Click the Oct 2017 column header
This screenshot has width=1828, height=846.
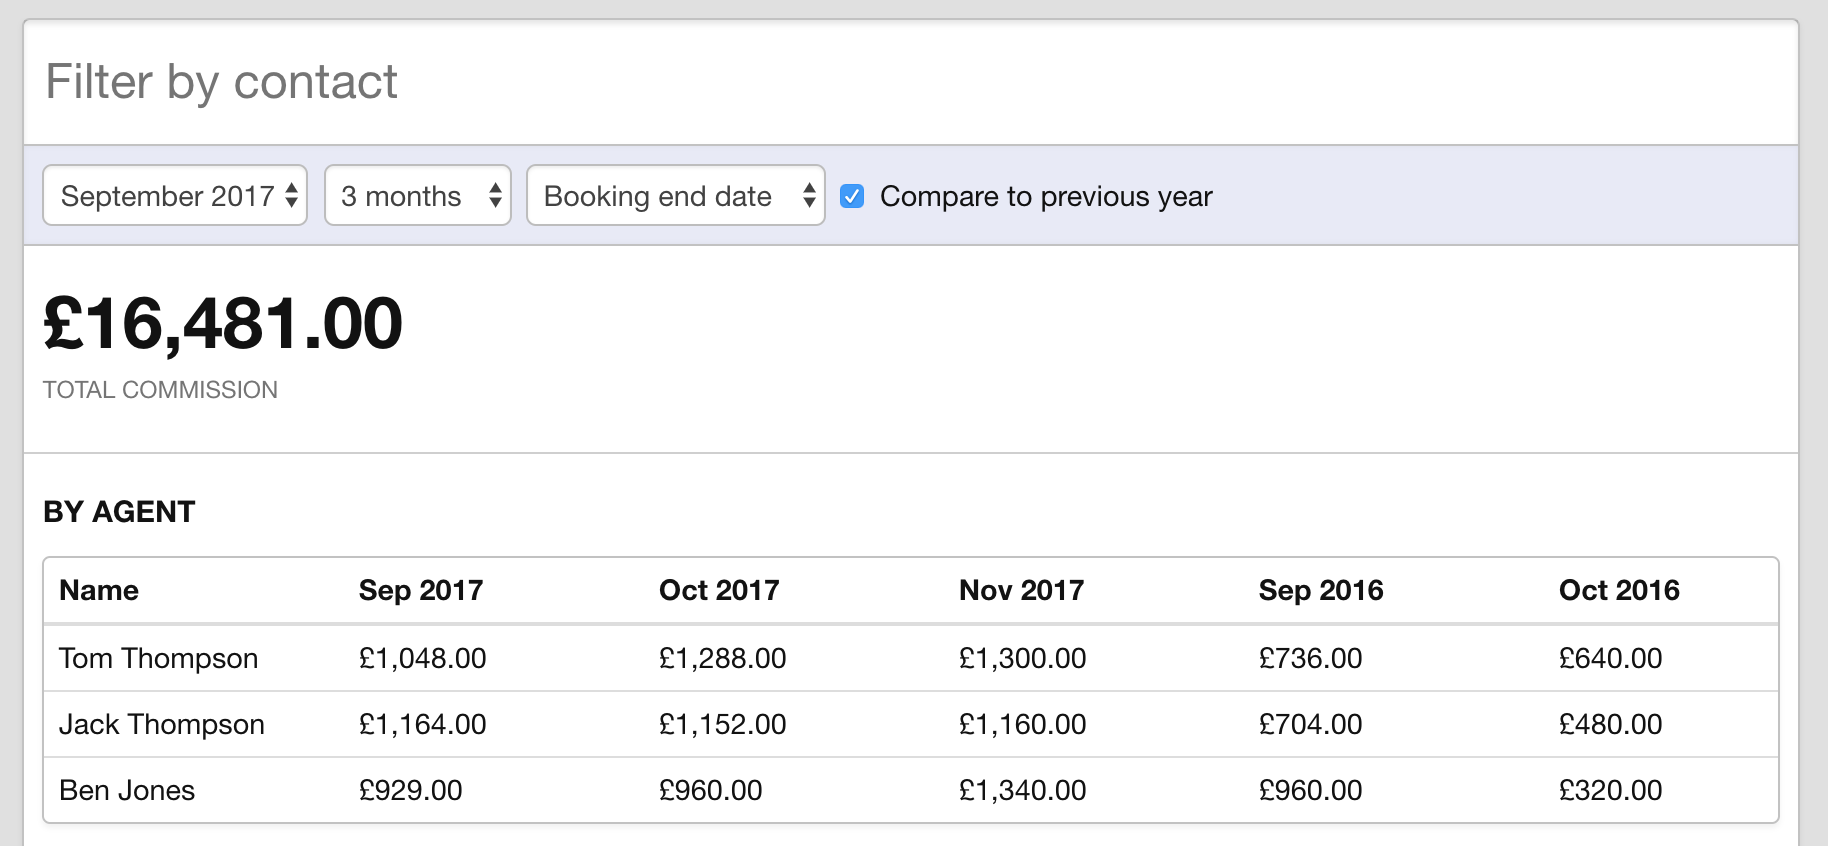click(719, 590)
